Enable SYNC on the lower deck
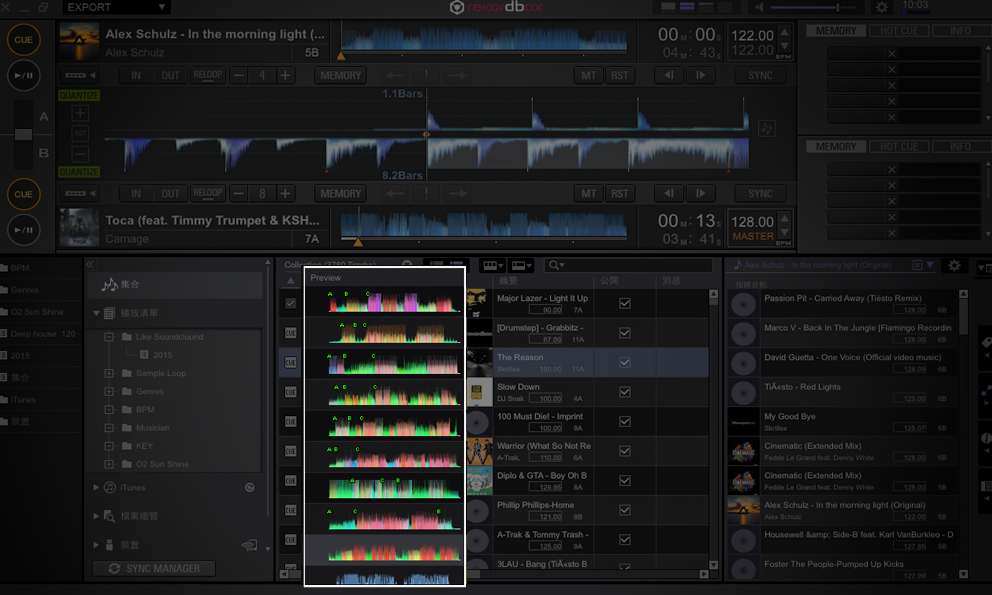 (760, 193)
